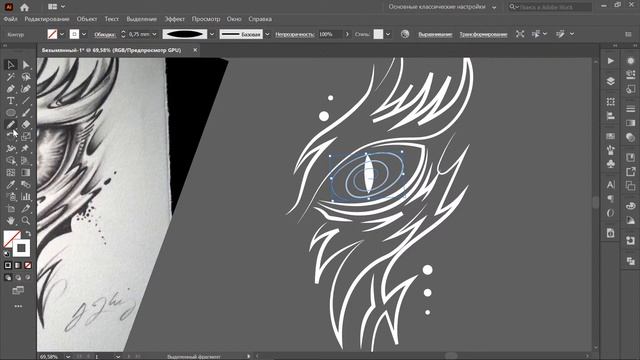Open the Symbols panel clover icon
Screen dimensions: 640x360
[611, 164]
